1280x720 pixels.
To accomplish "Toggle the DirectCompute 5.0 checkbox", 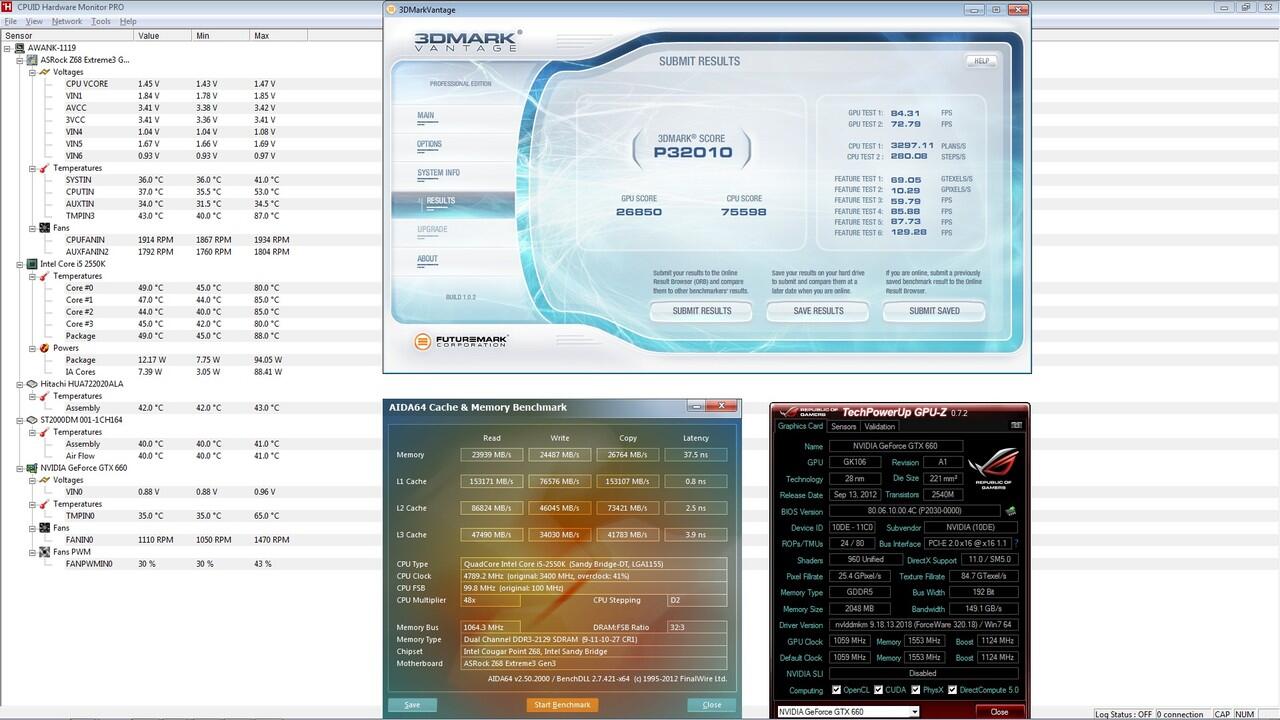I will (x=952, y=690).
